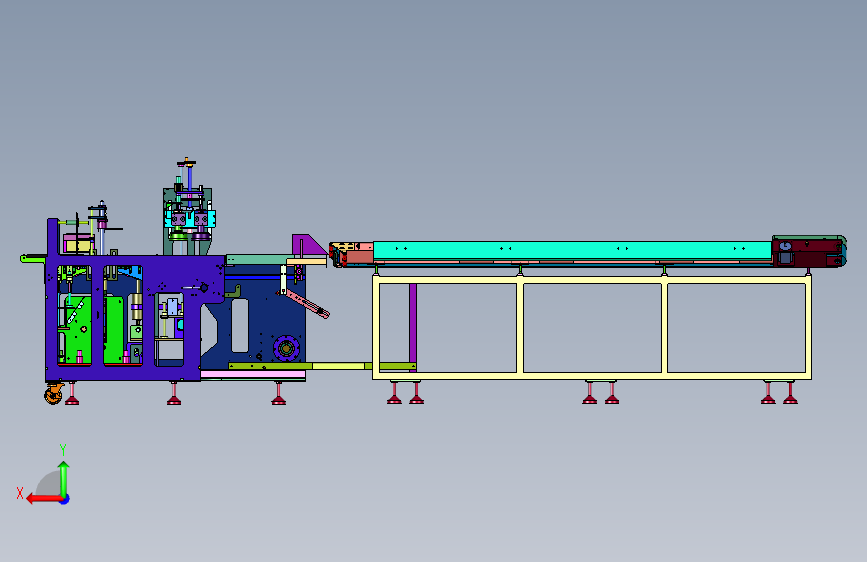Viewport: 867px width, 562px height.
Task: Click the red X axis arrow on triad
Action: pyautogui.click(x=44, y=499)
